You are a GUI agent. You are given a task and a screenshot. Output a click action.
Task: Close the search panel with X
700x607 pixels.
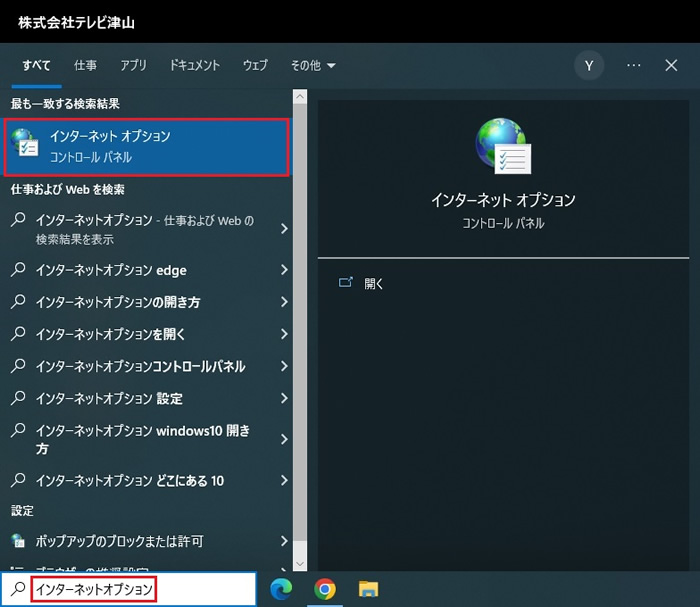click(671, 66)
